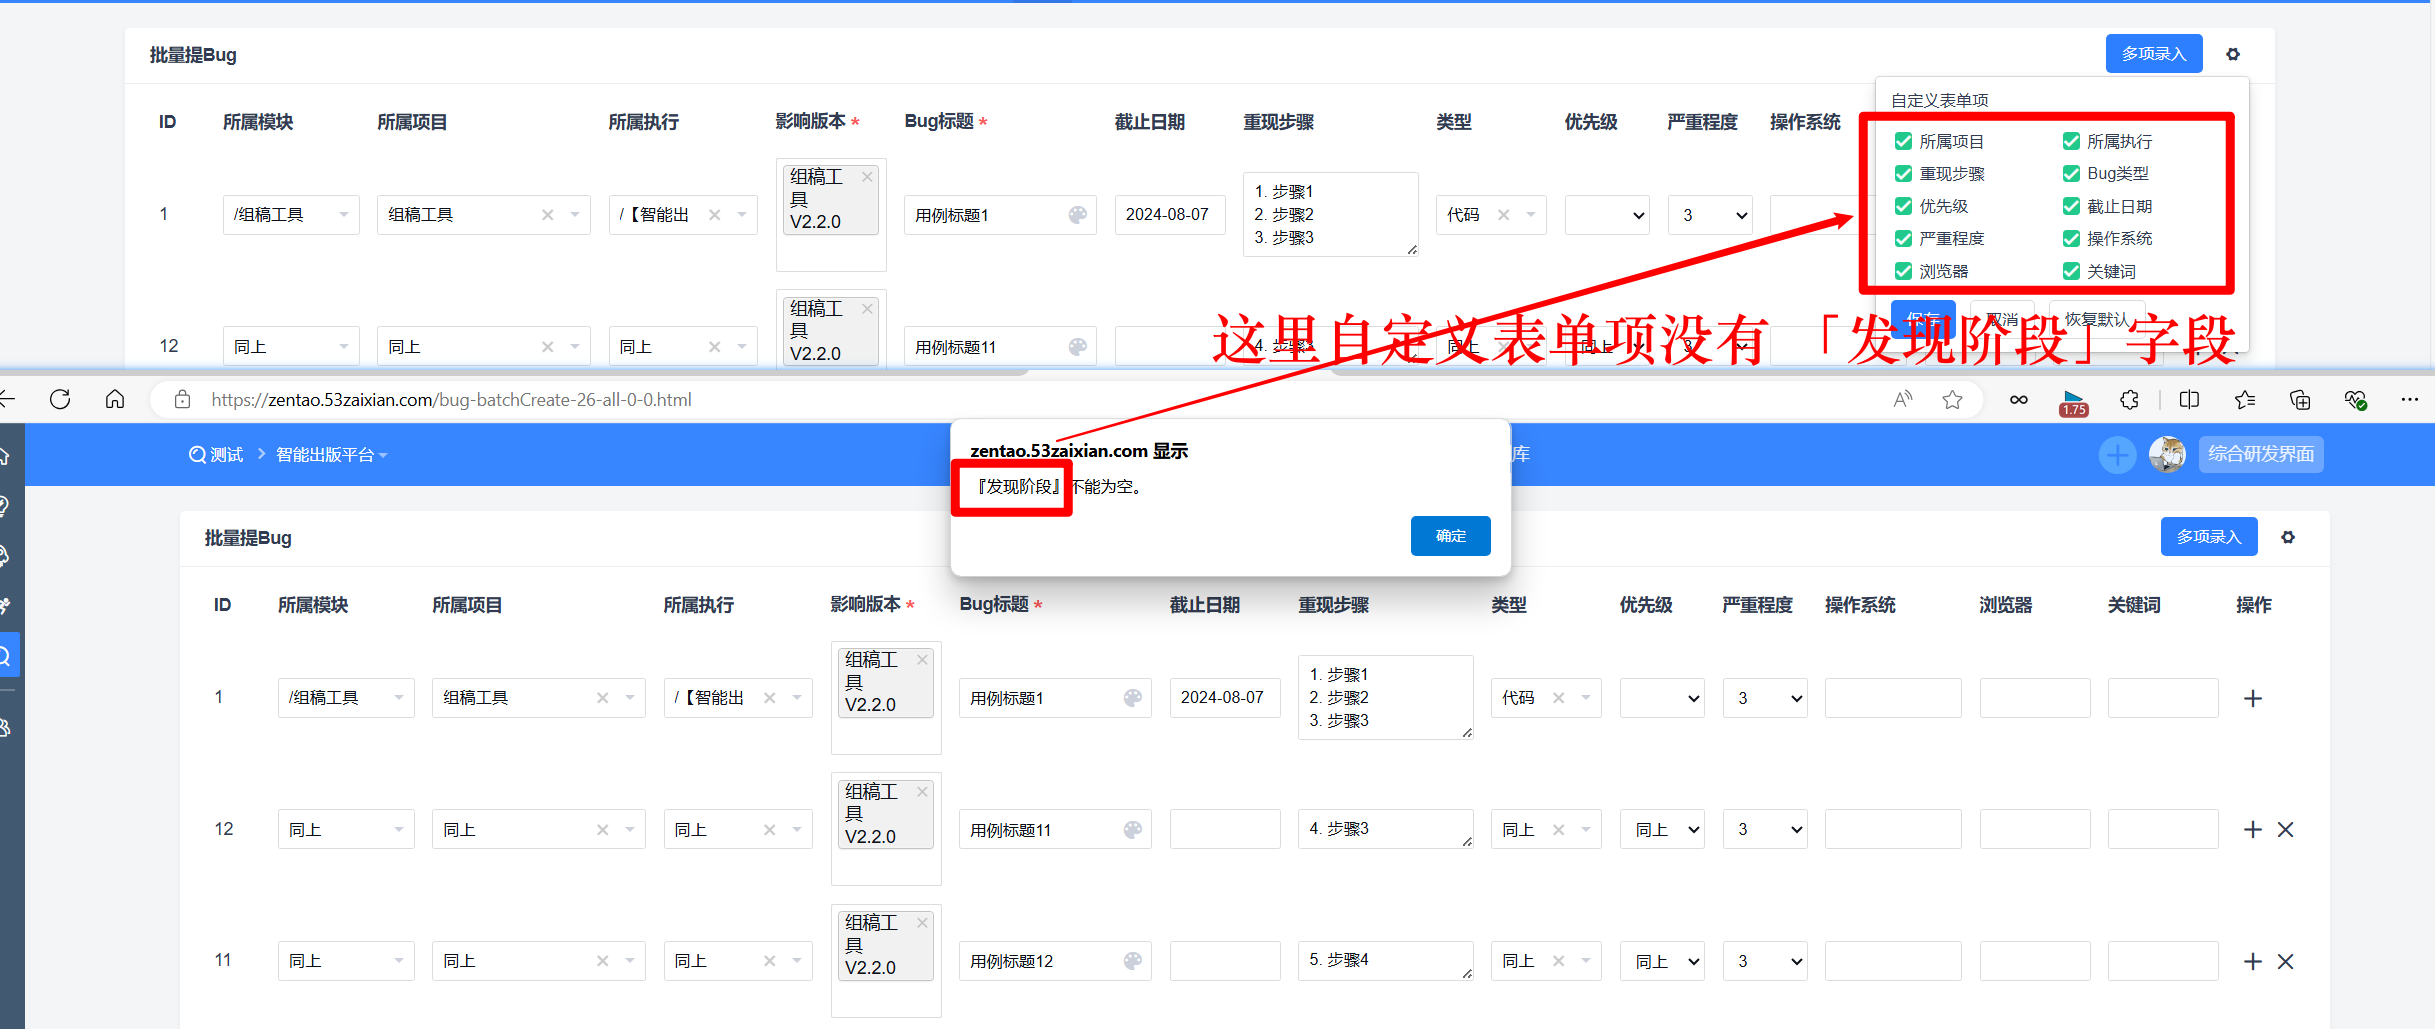Pick a title color for 用例标题12 in browser window
Image resolution: width=2435 pixels, height=1029 pixels.
pos(1132,961)
